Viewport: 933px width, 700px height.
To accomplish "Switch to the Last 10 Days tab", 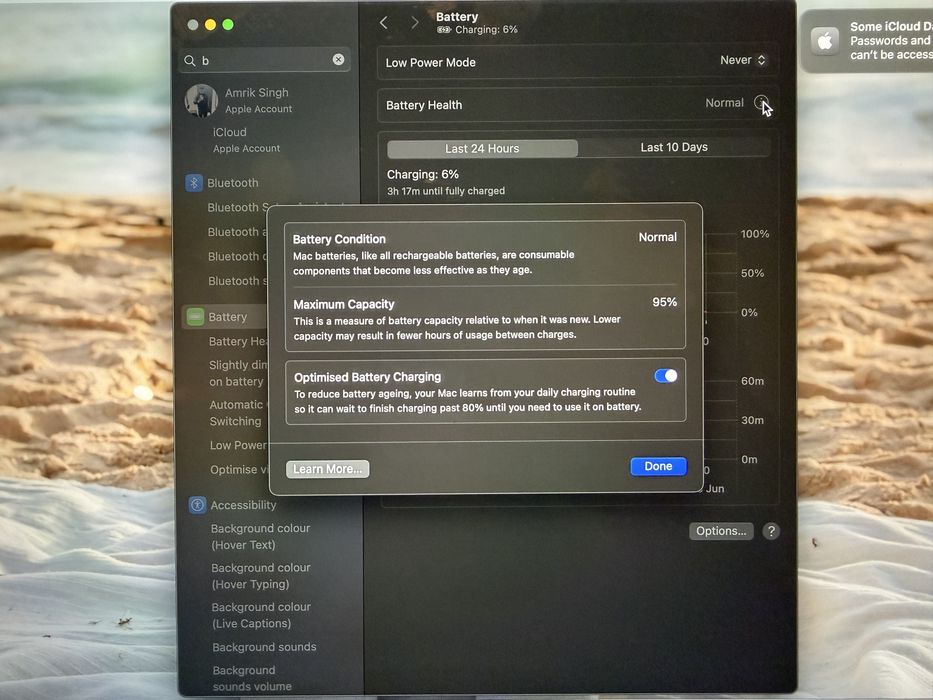I will click(674, 147).
